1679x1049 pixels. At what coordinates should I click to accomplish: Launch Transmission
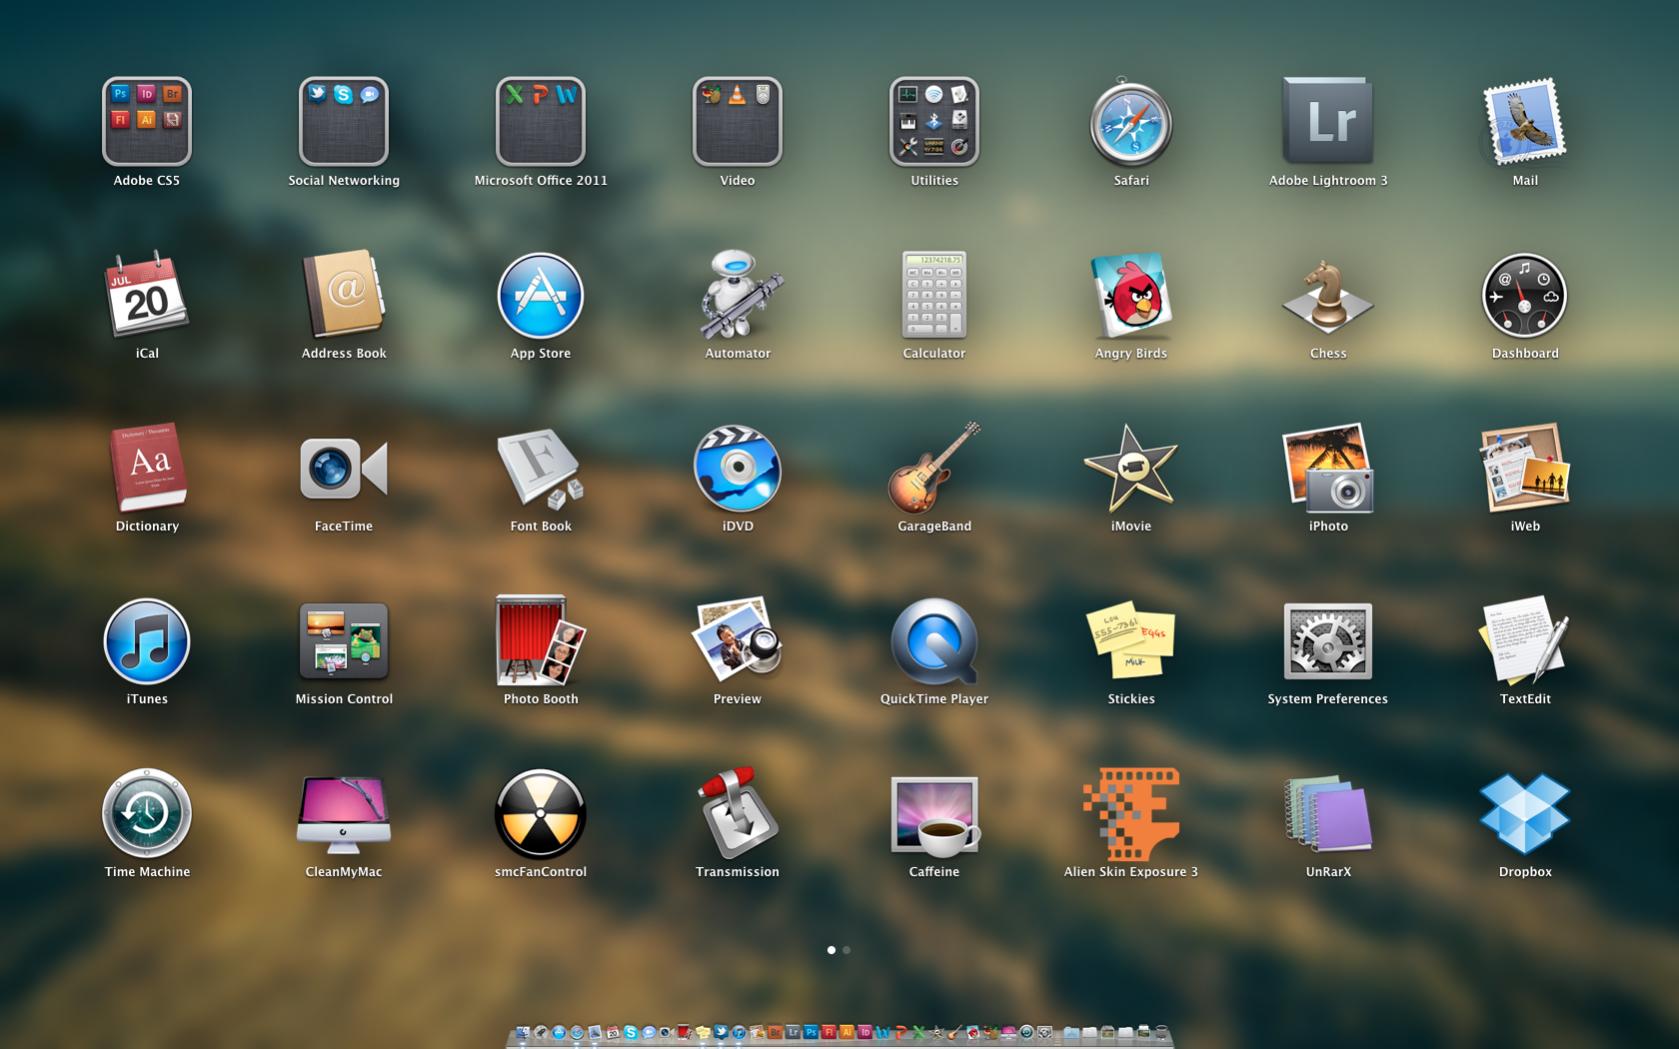coord(737,813)
